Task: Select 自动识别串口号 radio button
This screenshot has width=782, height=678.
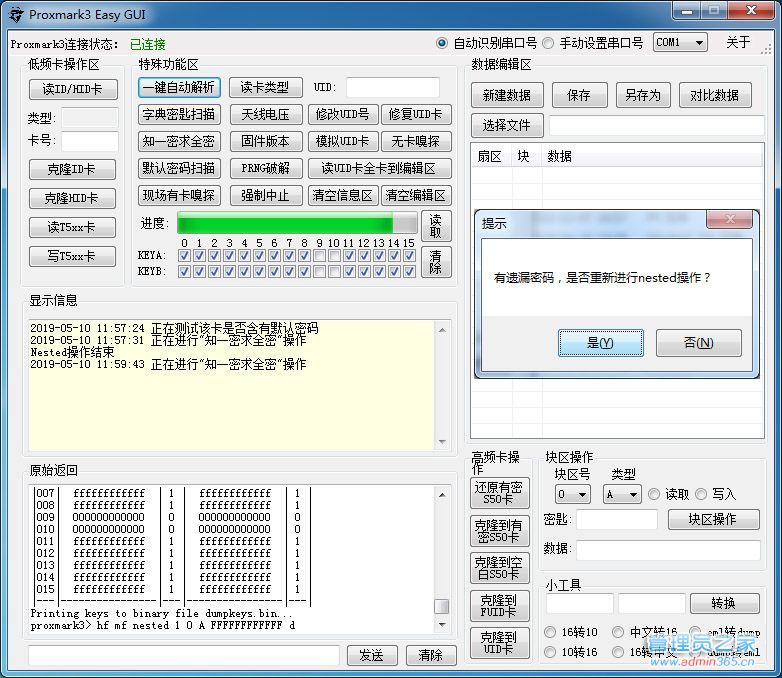Action: pos(442,43)
